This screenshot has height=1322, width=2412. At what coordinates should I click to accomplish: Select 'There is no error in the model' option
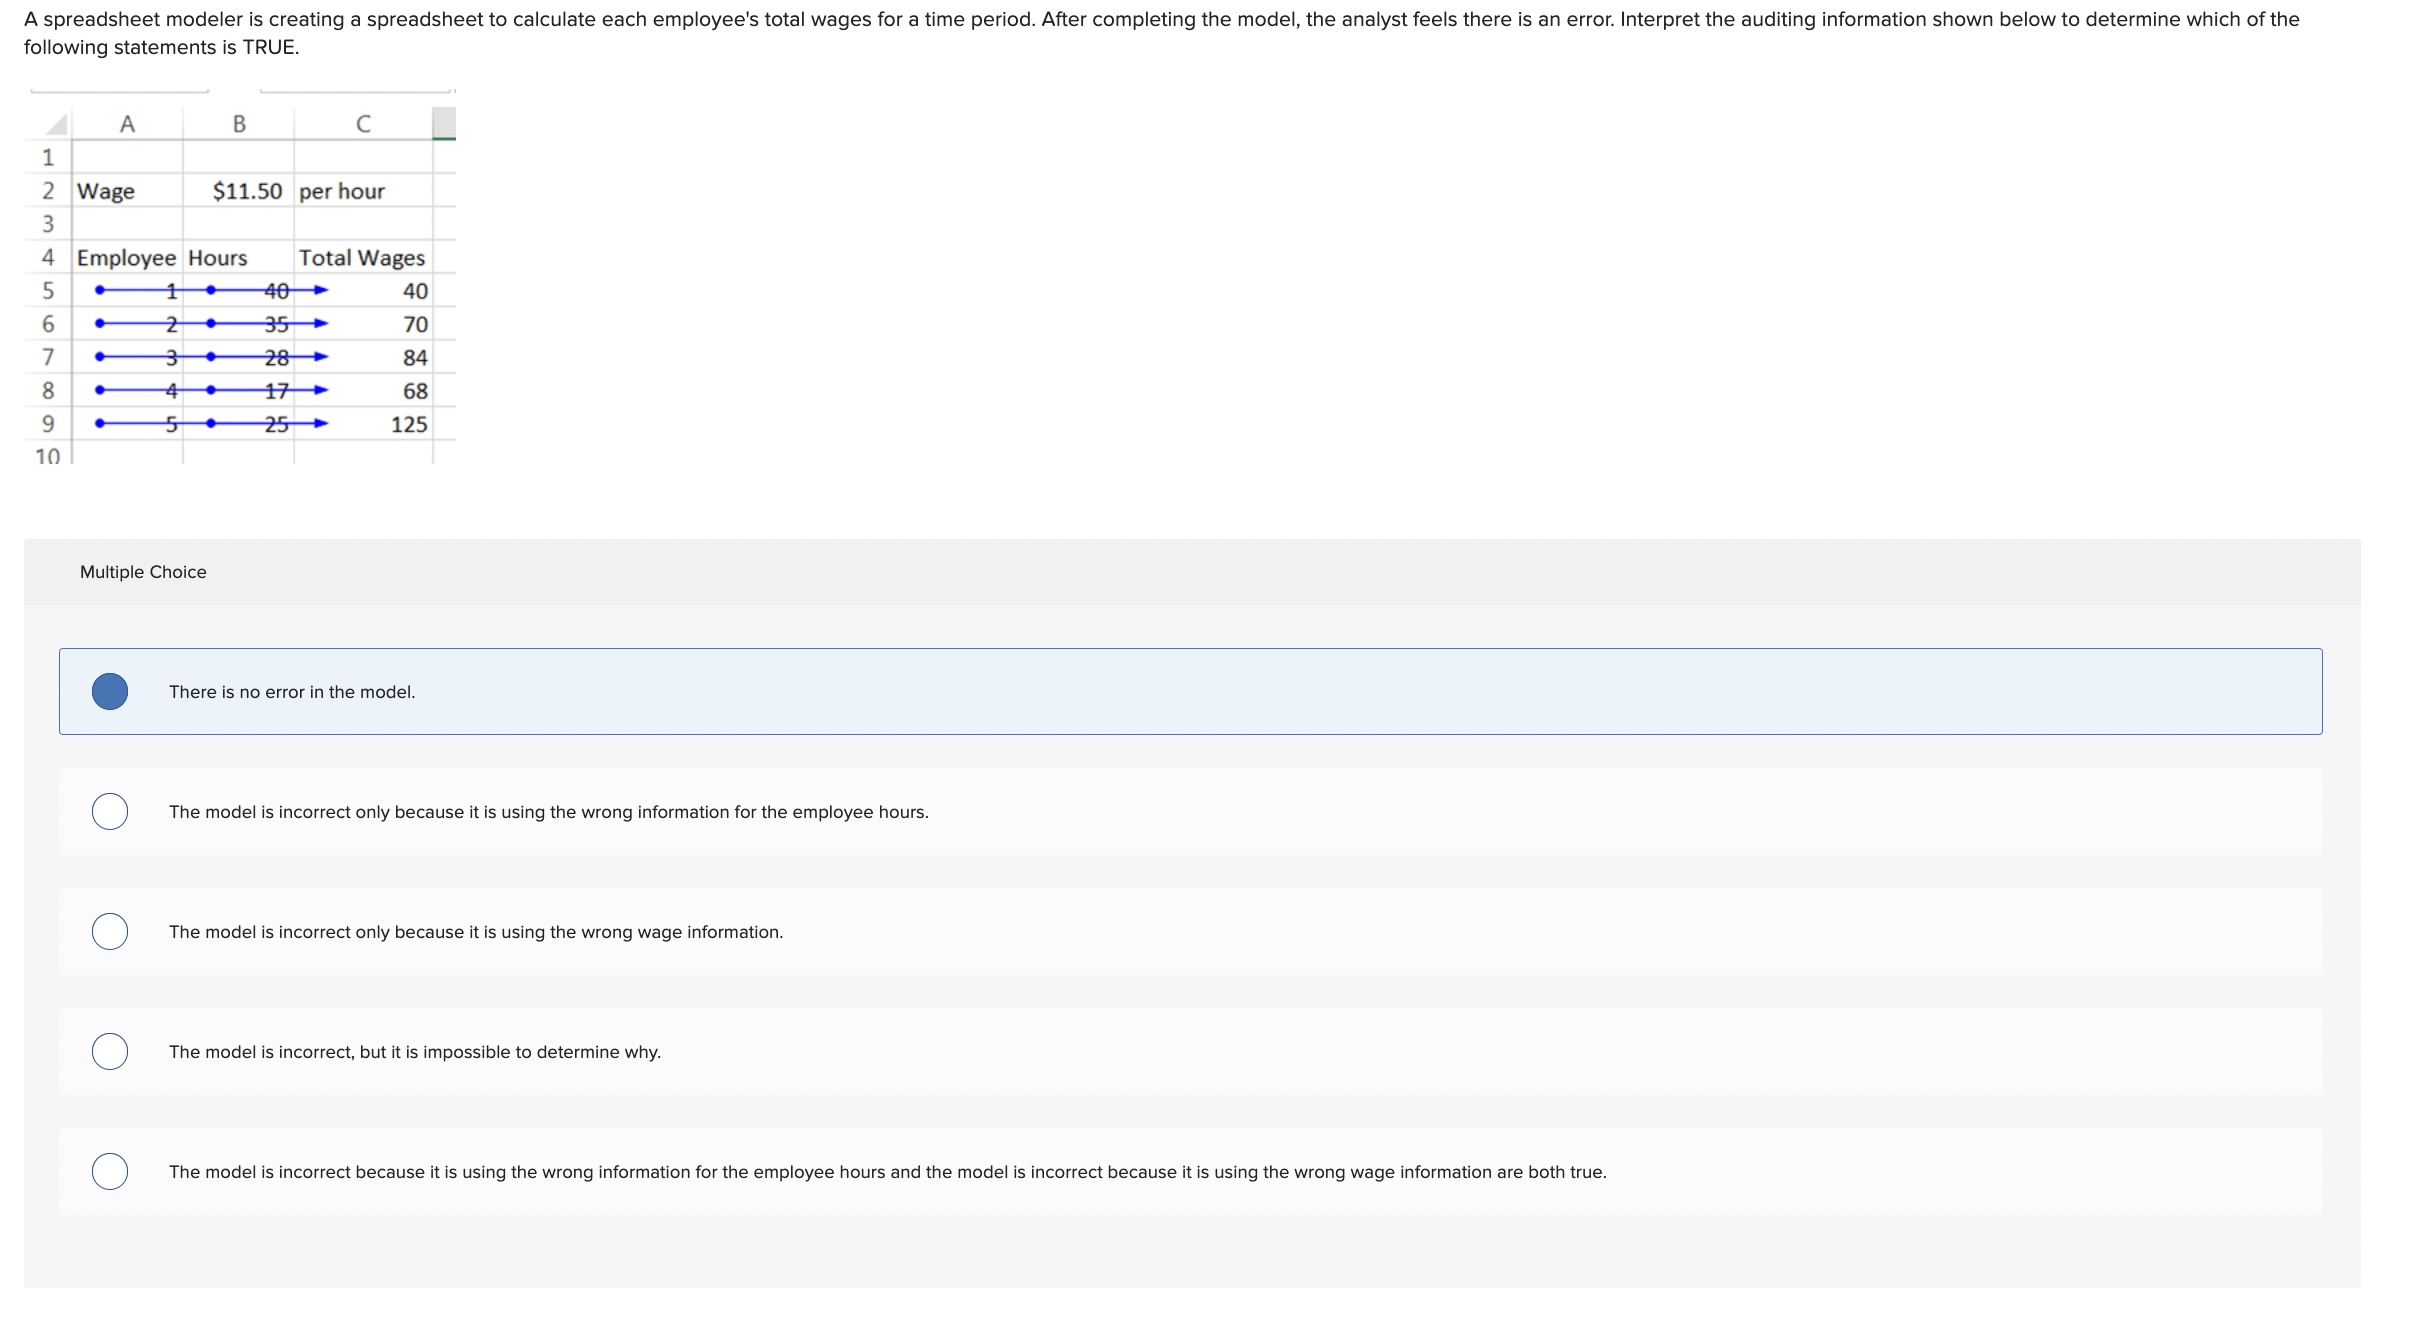coord(109,691)
